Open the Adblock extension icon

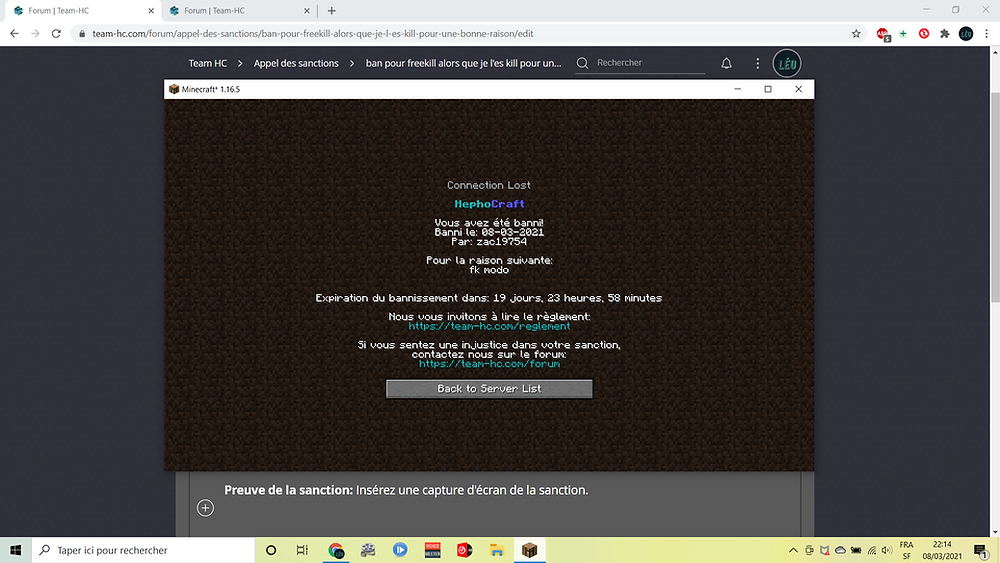point(883,34)
